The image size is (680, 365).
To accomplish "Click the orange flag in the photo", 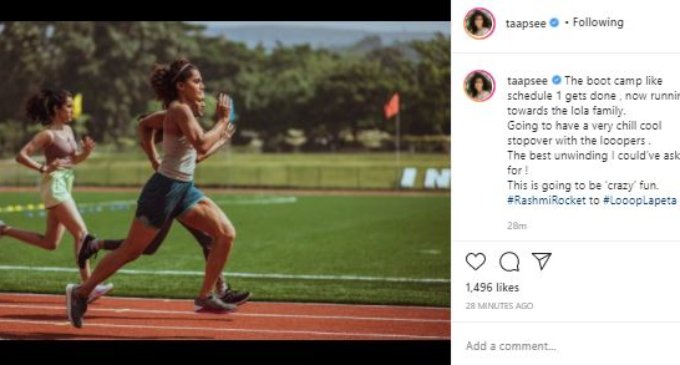I will 392,106.
